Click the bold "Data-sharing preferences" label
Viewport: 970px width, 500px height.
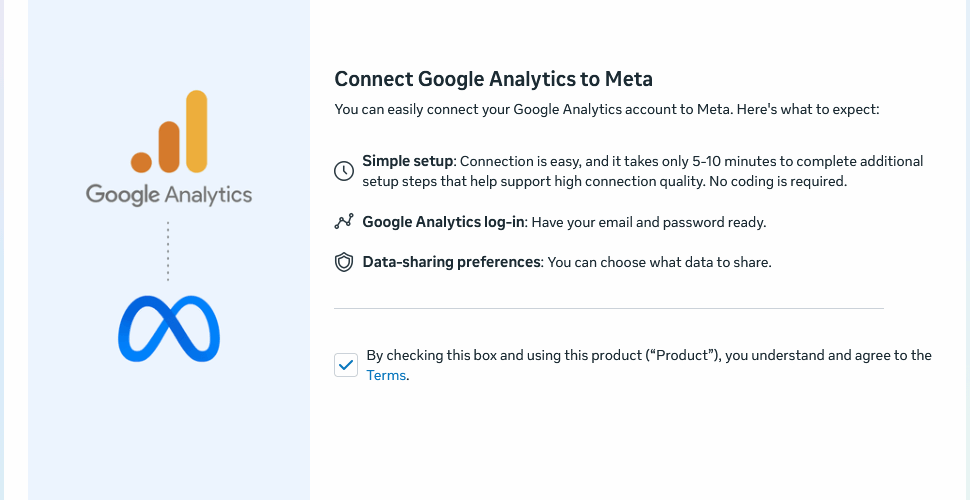click(x=451, y=262)
